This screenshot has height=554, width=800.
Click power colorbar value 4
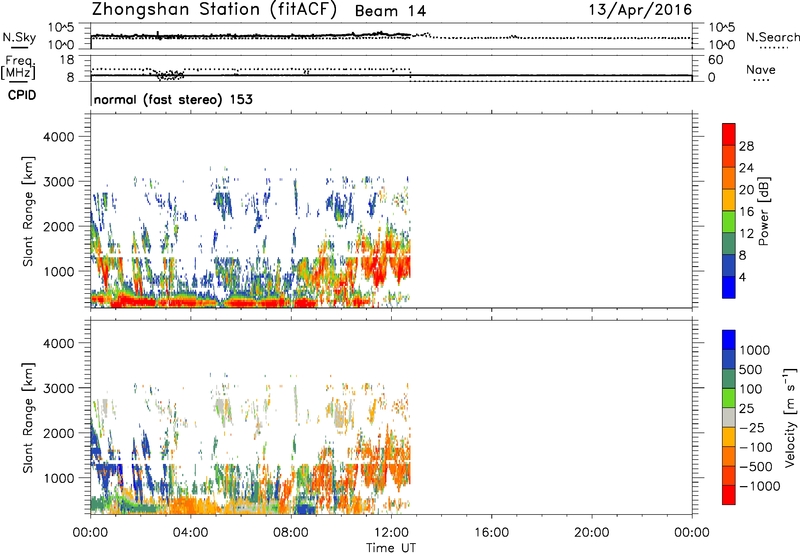point(743,277)
